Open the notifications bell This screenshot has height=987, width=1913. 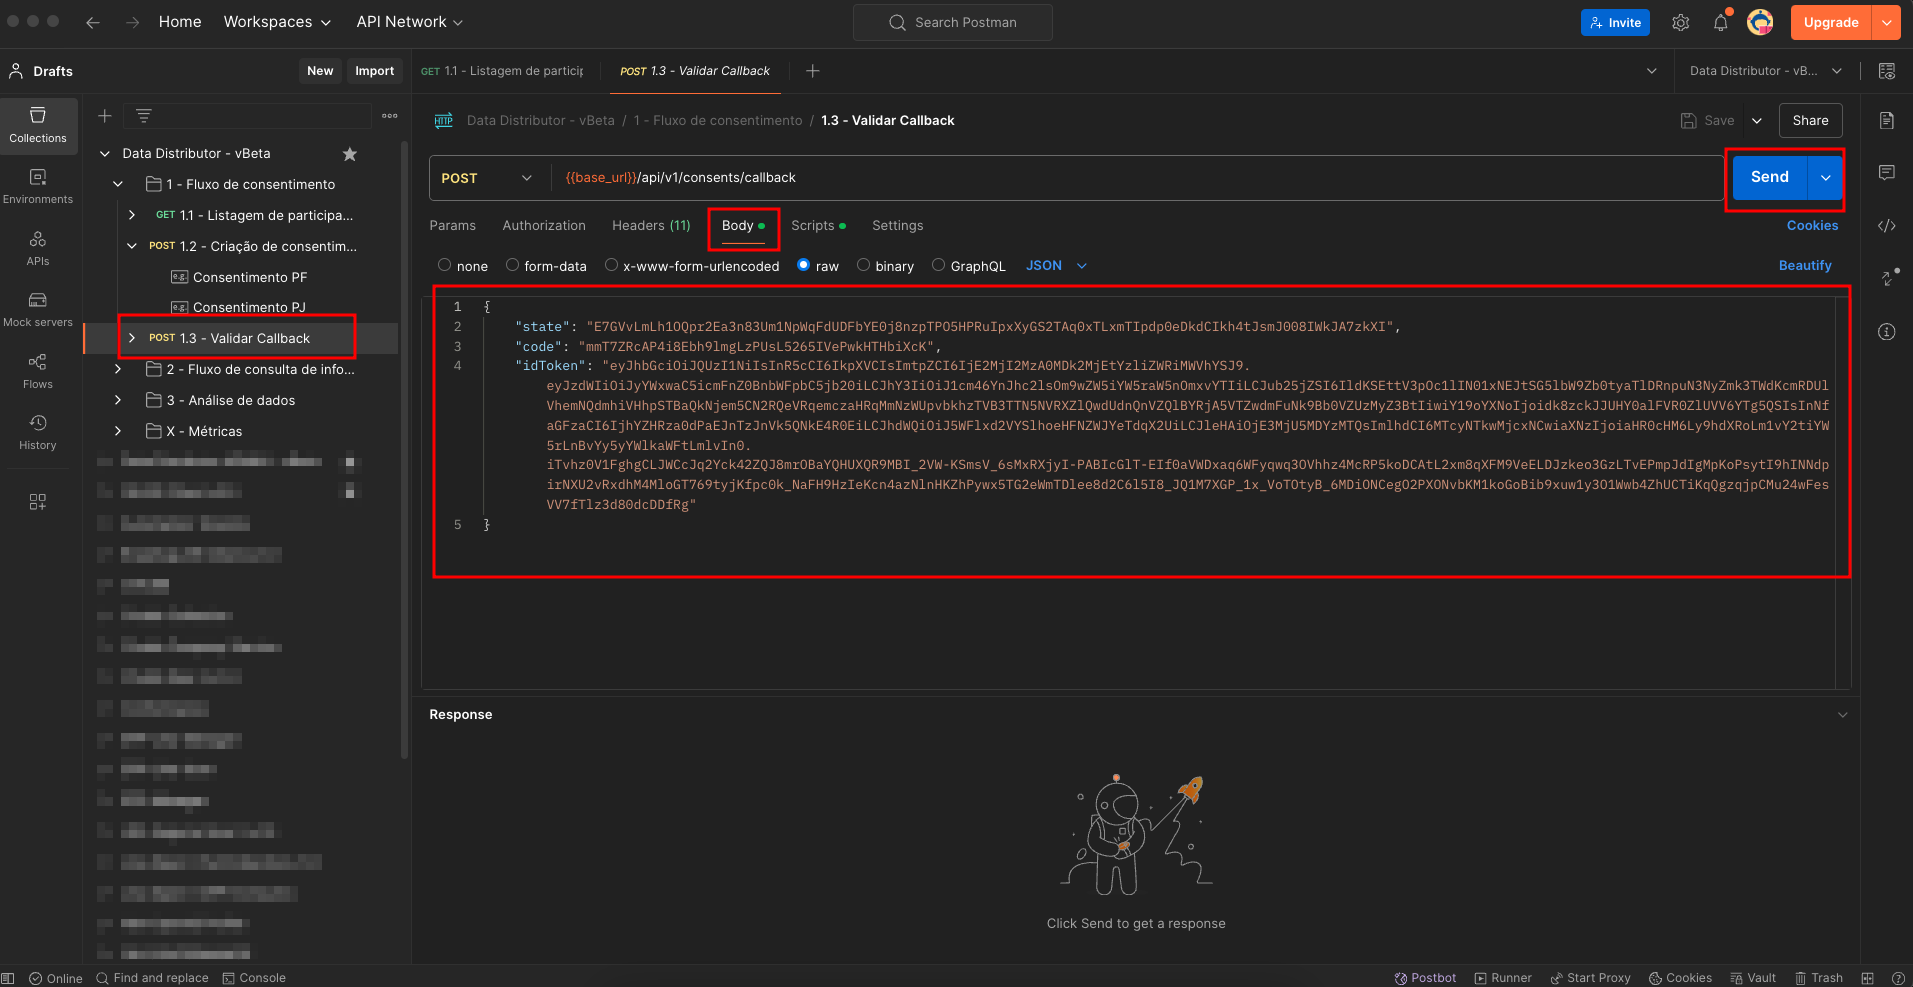pyautogui.click(x=1721, y=22)
